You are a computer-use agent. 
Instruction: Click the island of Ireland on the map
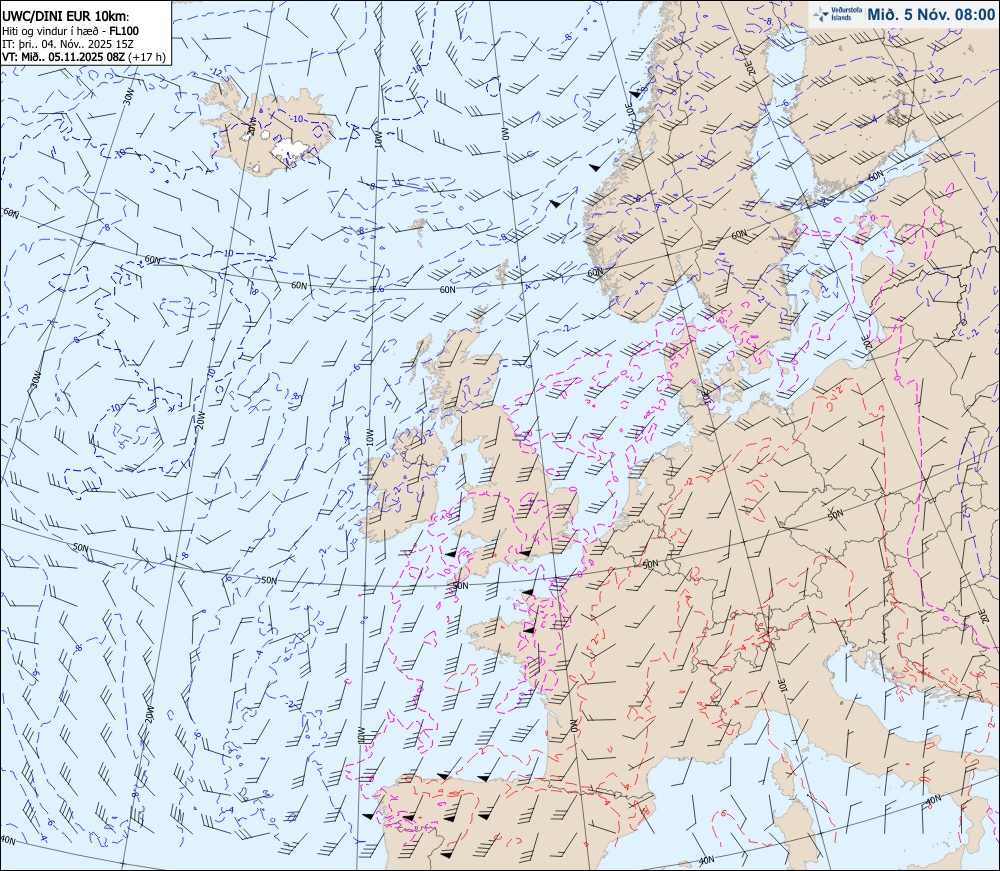[402, 486]
